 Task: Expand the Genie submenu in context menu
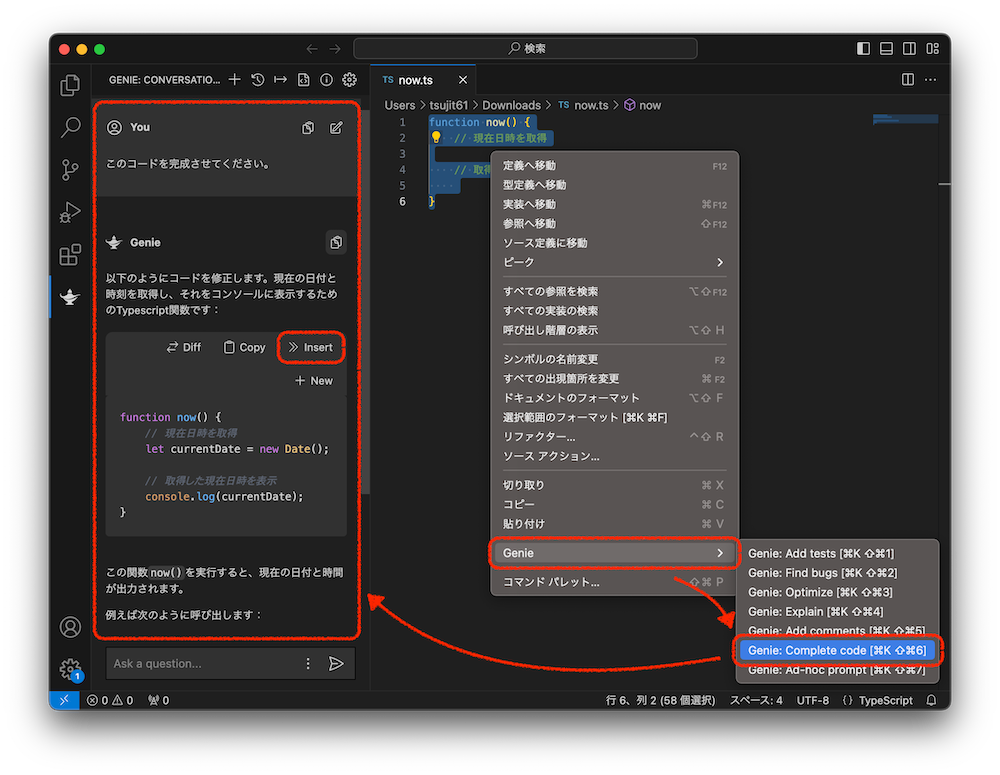[x=612, y=553]
